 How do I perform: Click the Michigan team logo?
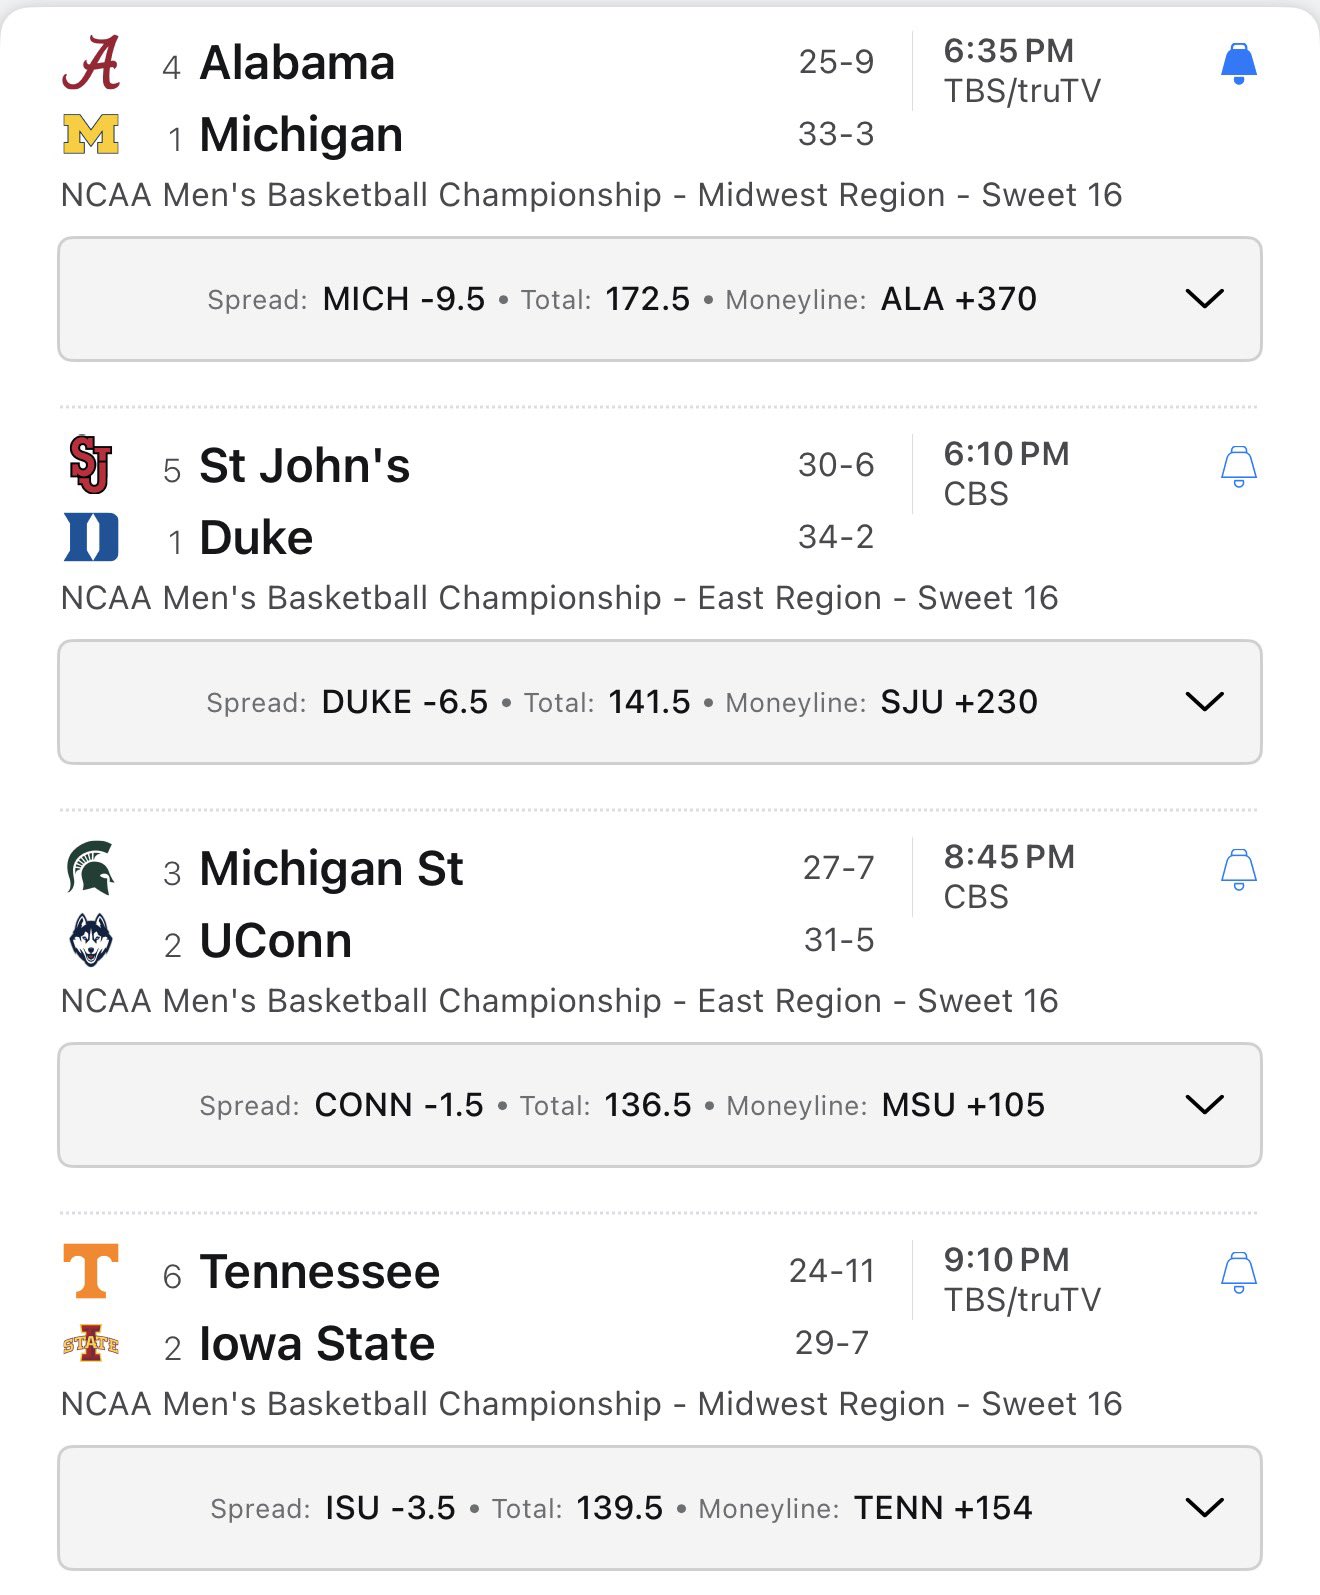pyautogui.click(x=91, y=135)
